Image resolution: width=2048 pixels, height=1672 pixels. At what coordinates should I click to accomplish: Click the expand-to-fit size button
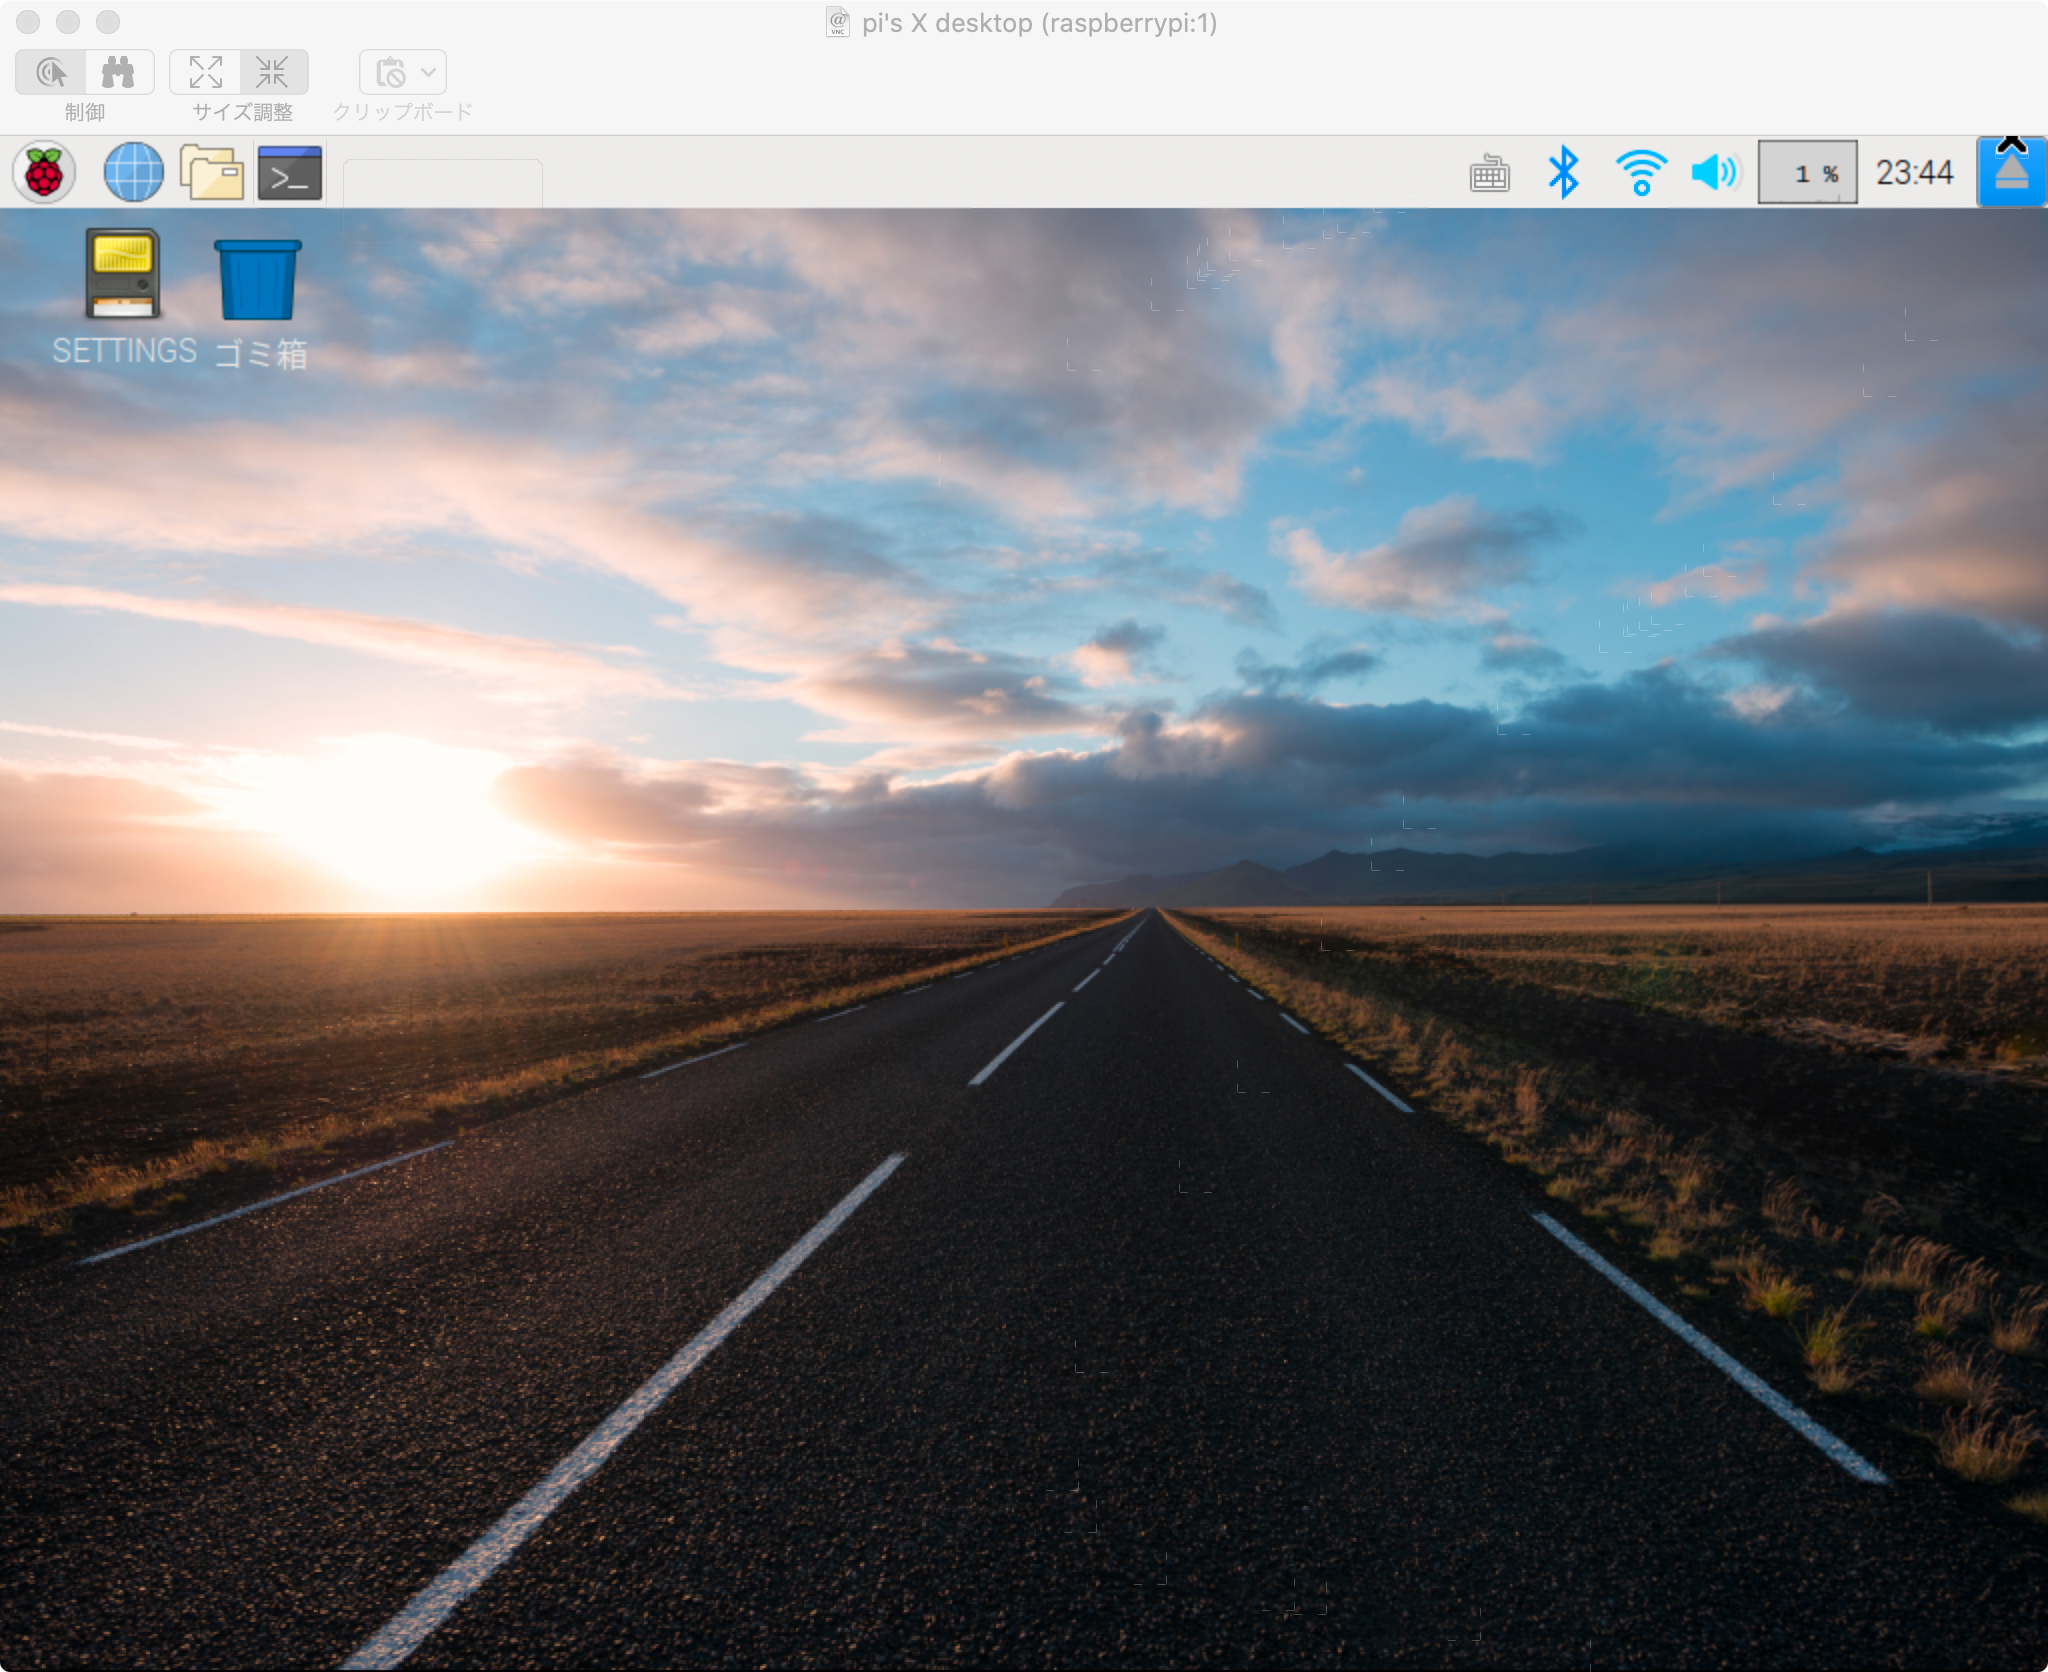(205, 72)
